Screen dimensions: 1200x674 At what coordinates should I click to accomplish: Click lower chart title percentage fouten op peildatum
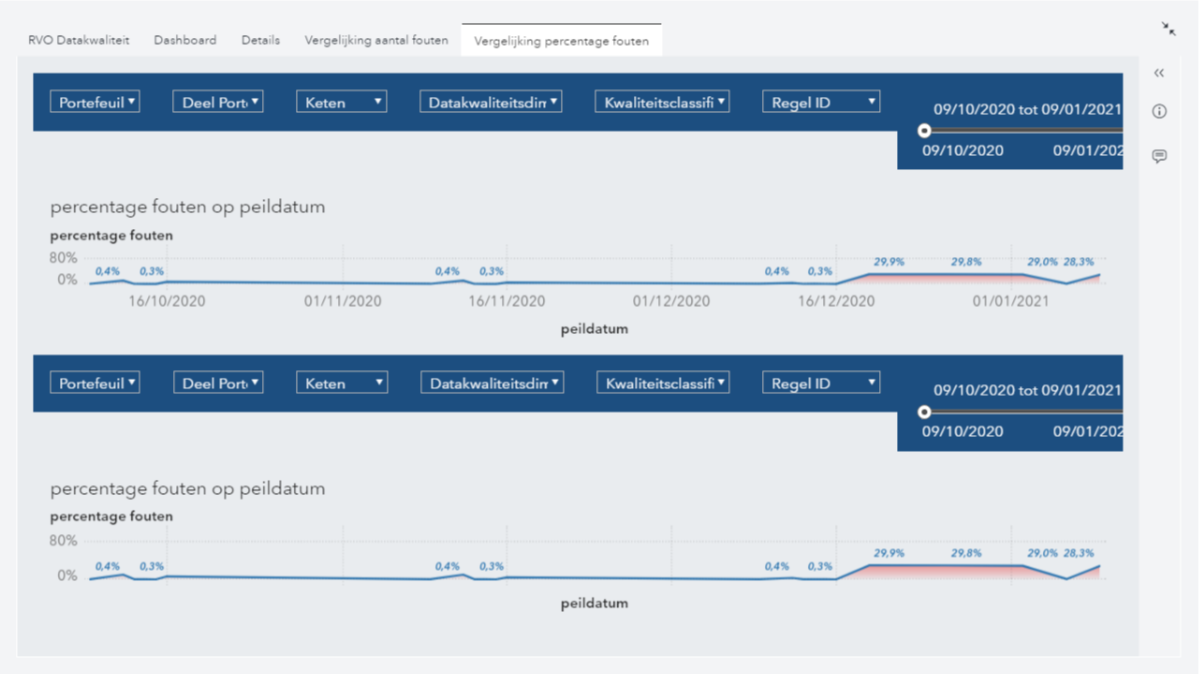188,489
